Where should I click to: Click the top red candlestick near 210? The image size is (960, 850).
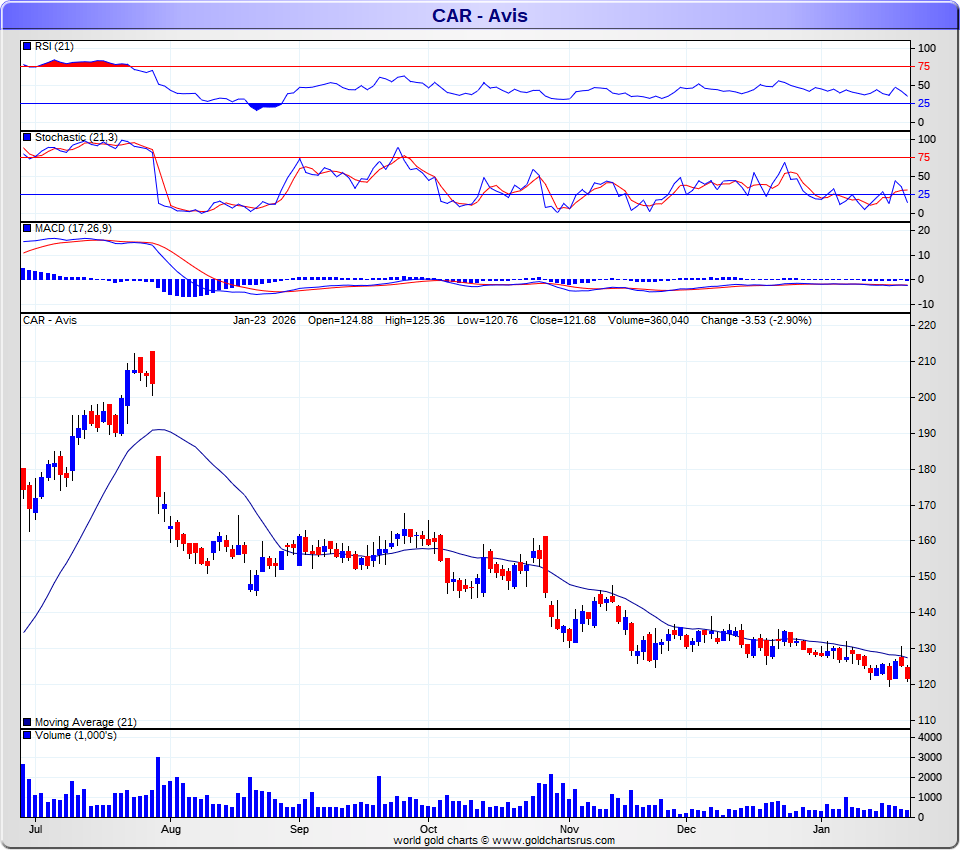pyautogui.click(x=153, y=367)
